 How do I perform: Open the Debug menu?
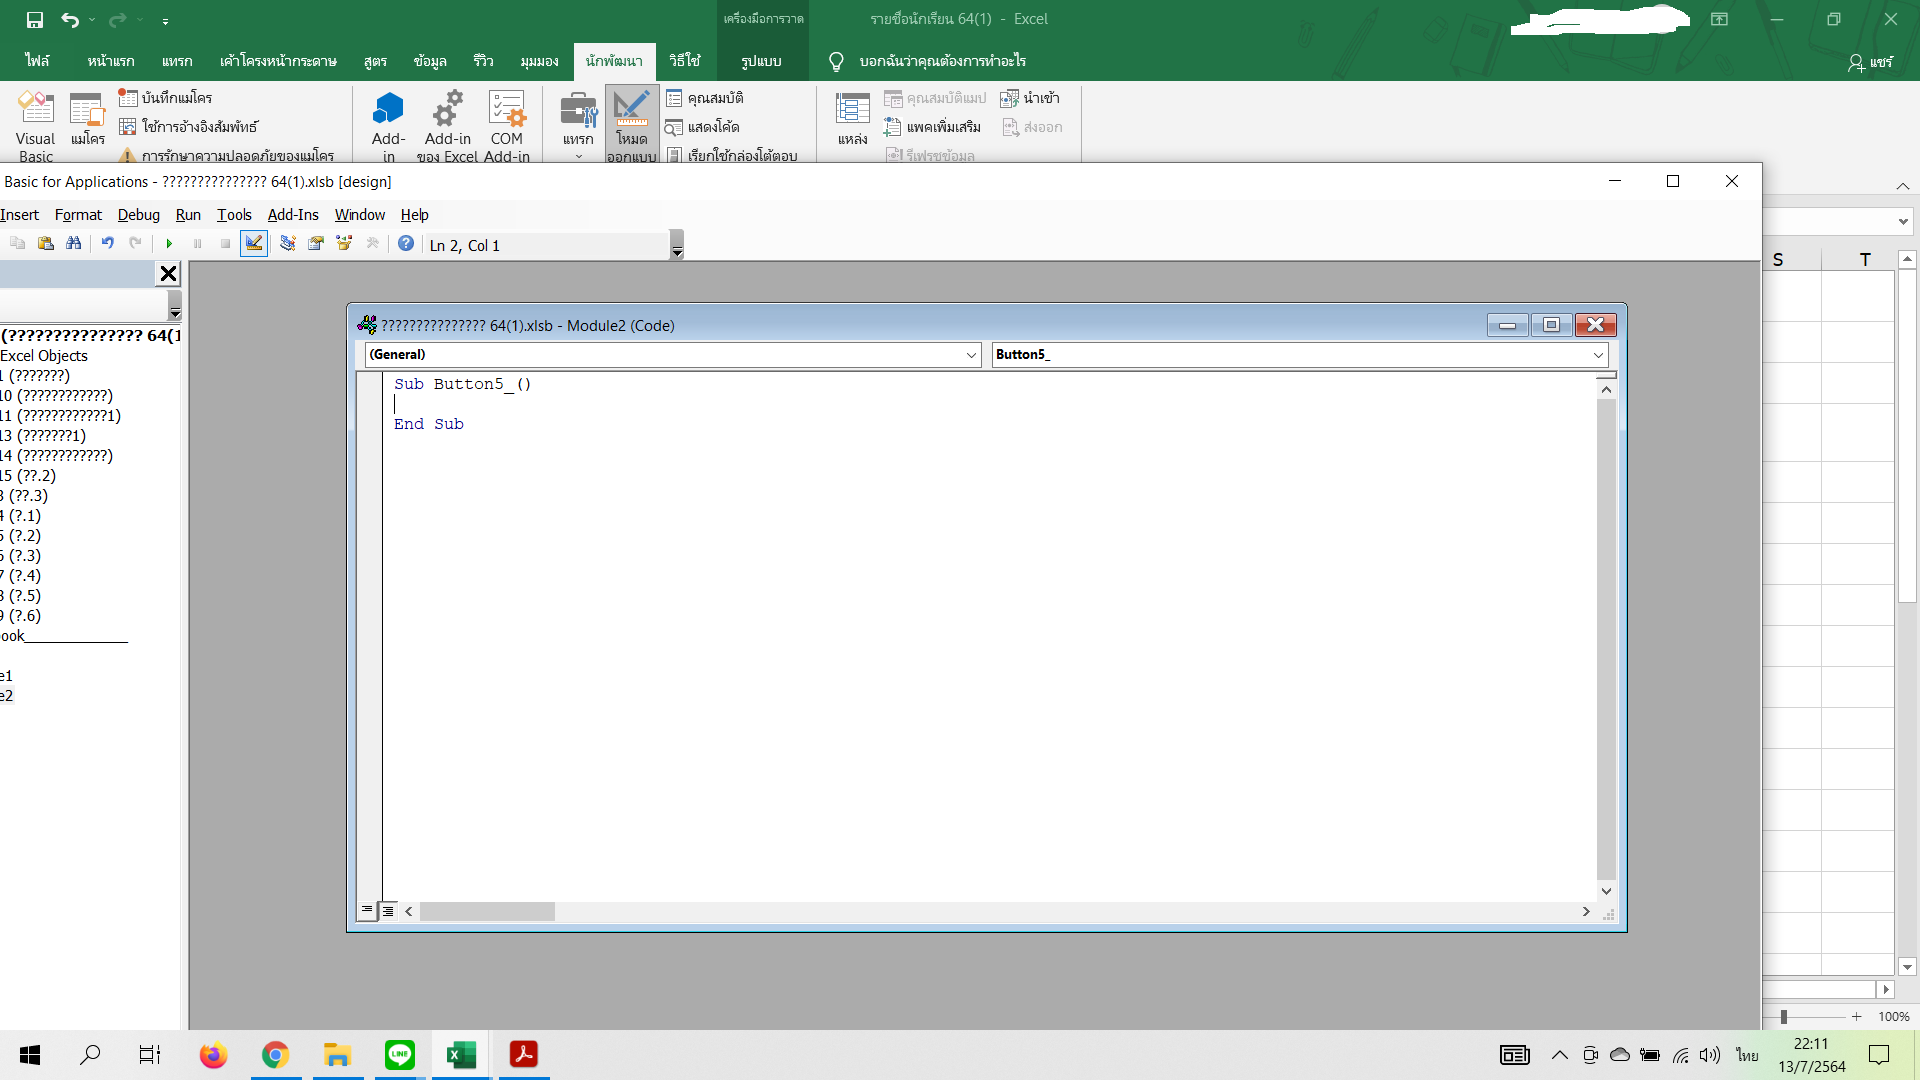click(138, 215)
